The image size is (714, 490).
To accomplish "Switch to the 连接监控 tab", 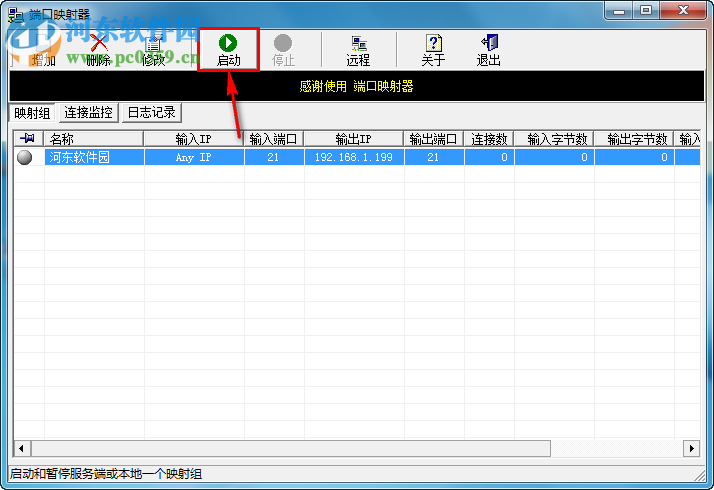I will (88, 112).
